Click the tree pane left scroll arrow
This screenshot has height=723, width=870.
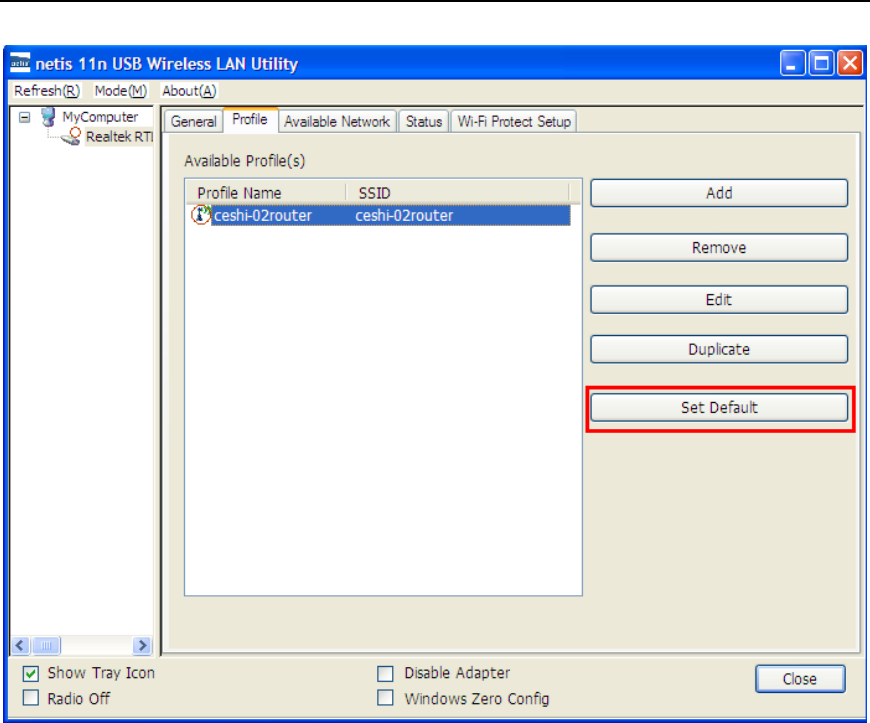click(x=20, y=645)
